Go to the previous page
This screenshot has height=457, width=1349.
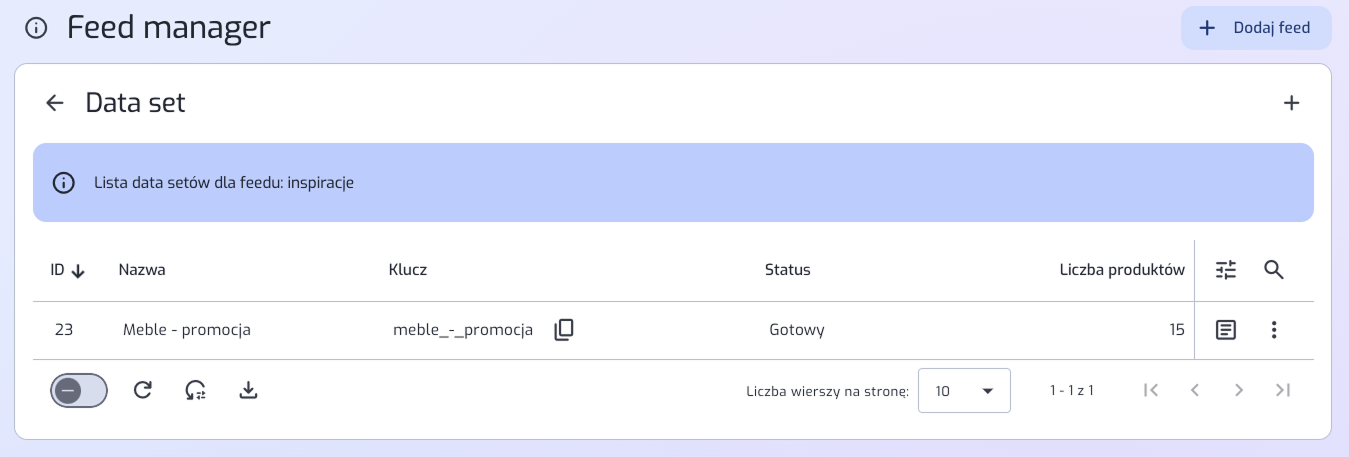point(1195,391)
